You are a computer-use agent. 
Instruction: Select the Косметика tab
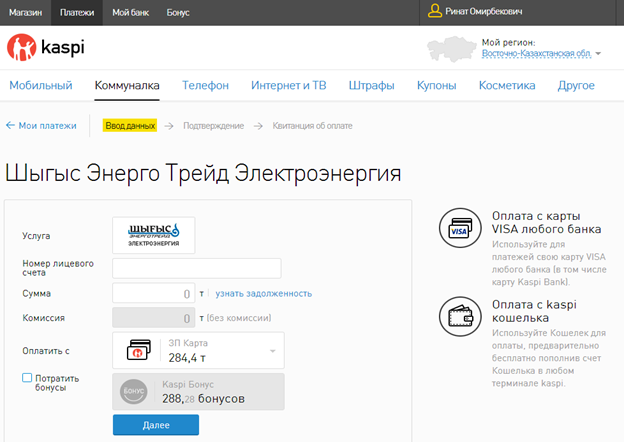(x=507, y=85)
